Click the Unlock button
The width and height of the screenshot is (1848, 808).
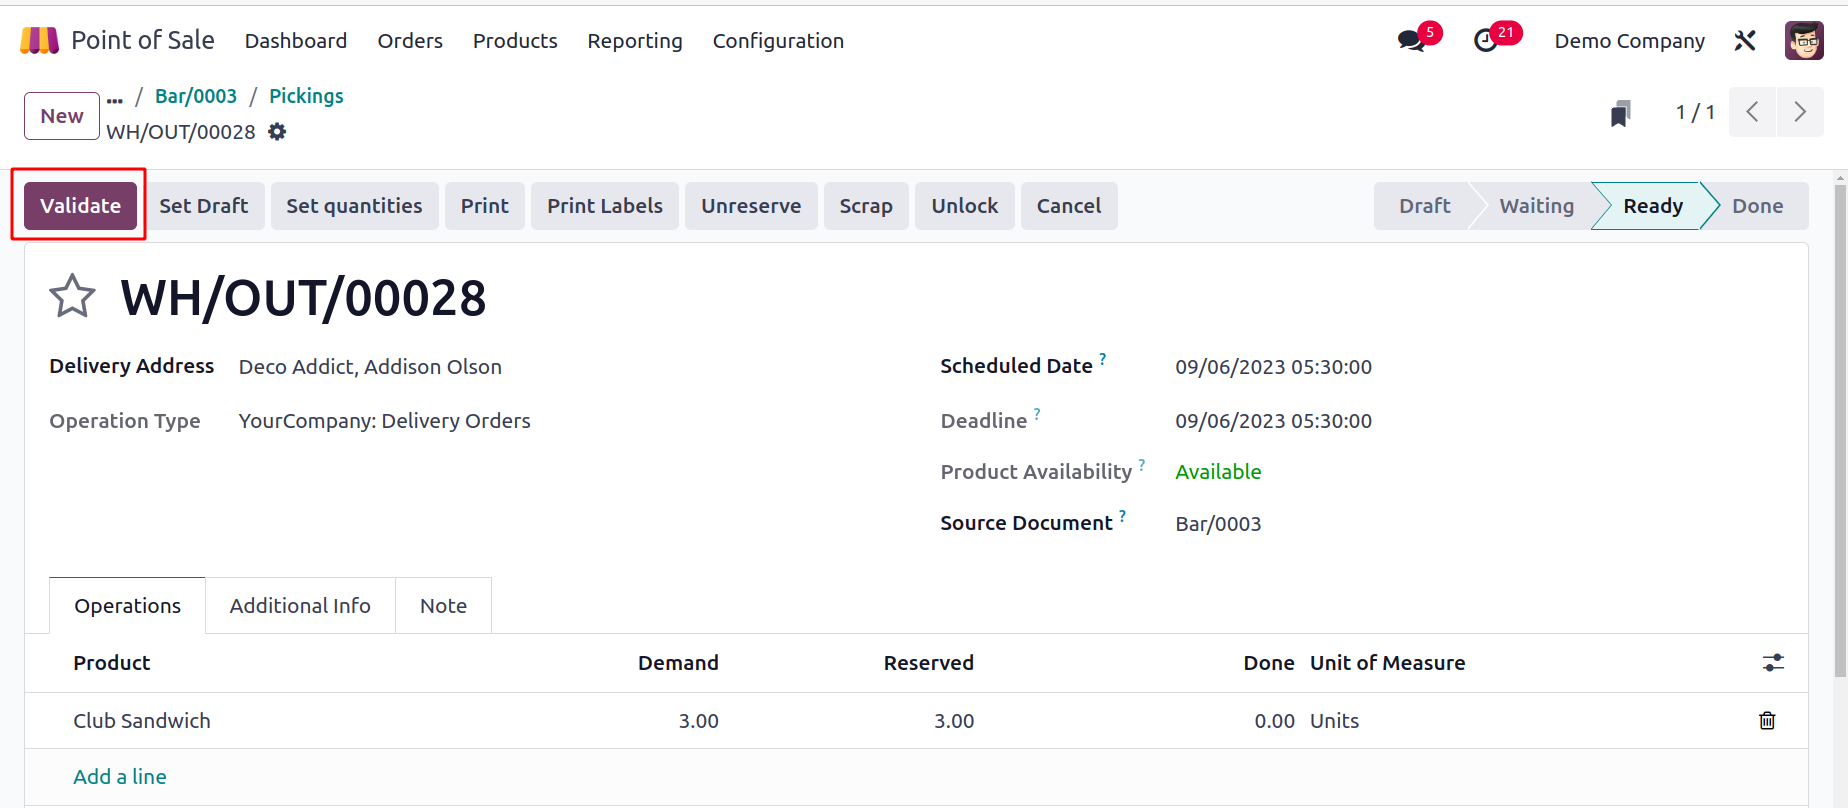click(965, 206)
